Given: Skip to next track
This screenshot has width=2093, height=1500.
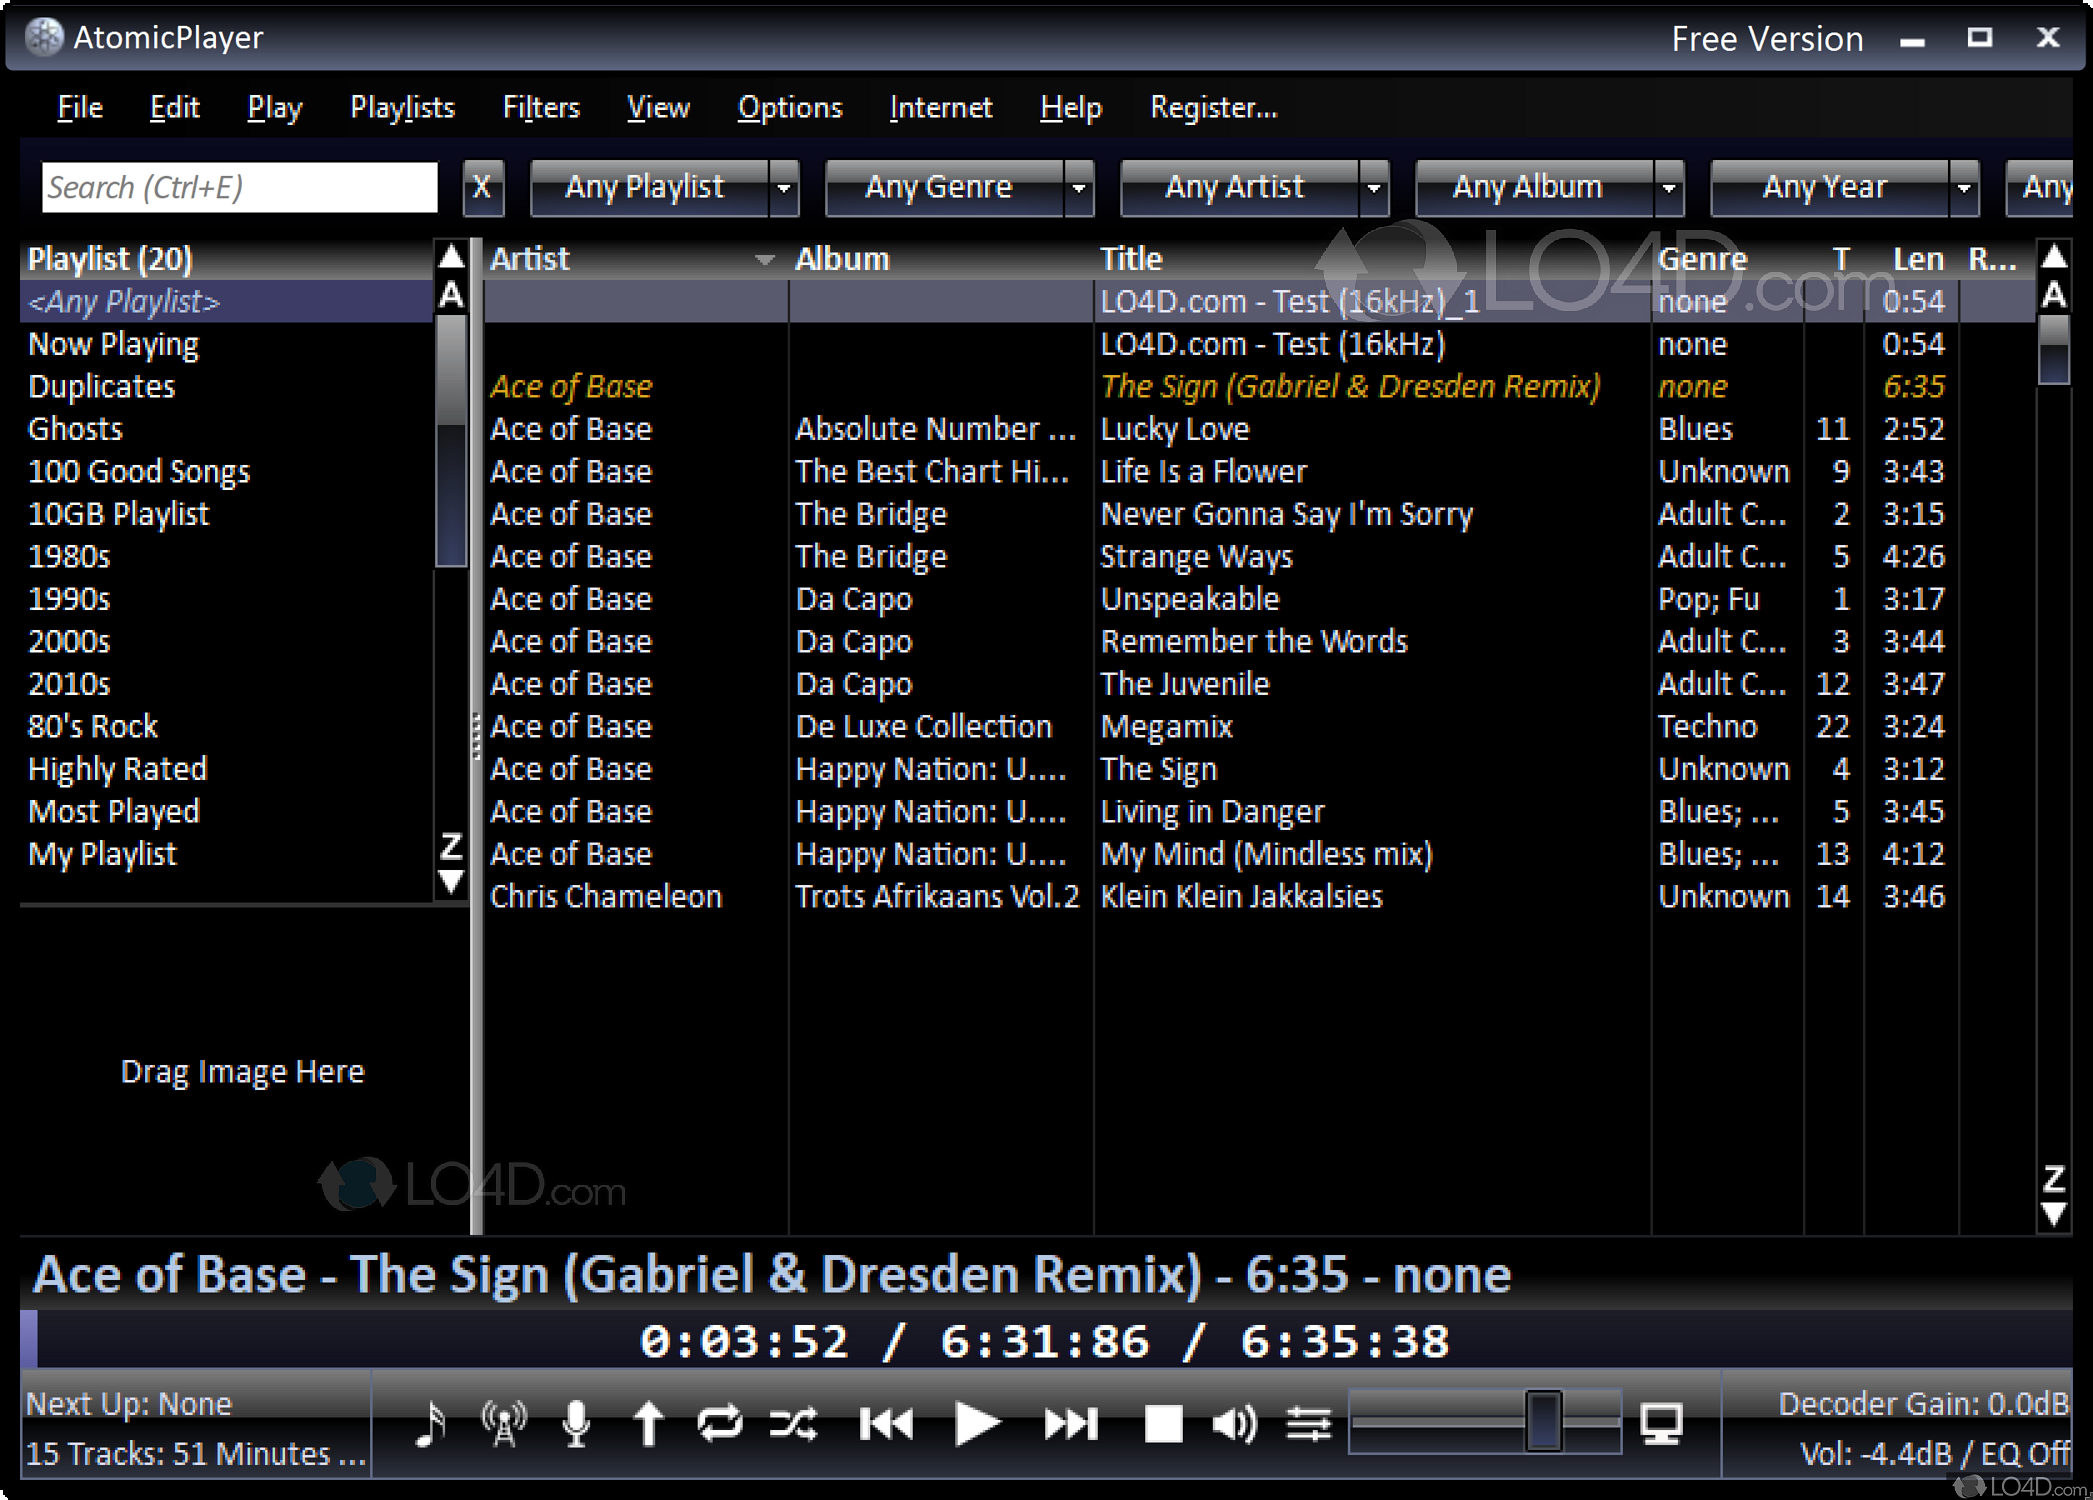Looking at the screenshot, I should (x=1070, y=1423).
